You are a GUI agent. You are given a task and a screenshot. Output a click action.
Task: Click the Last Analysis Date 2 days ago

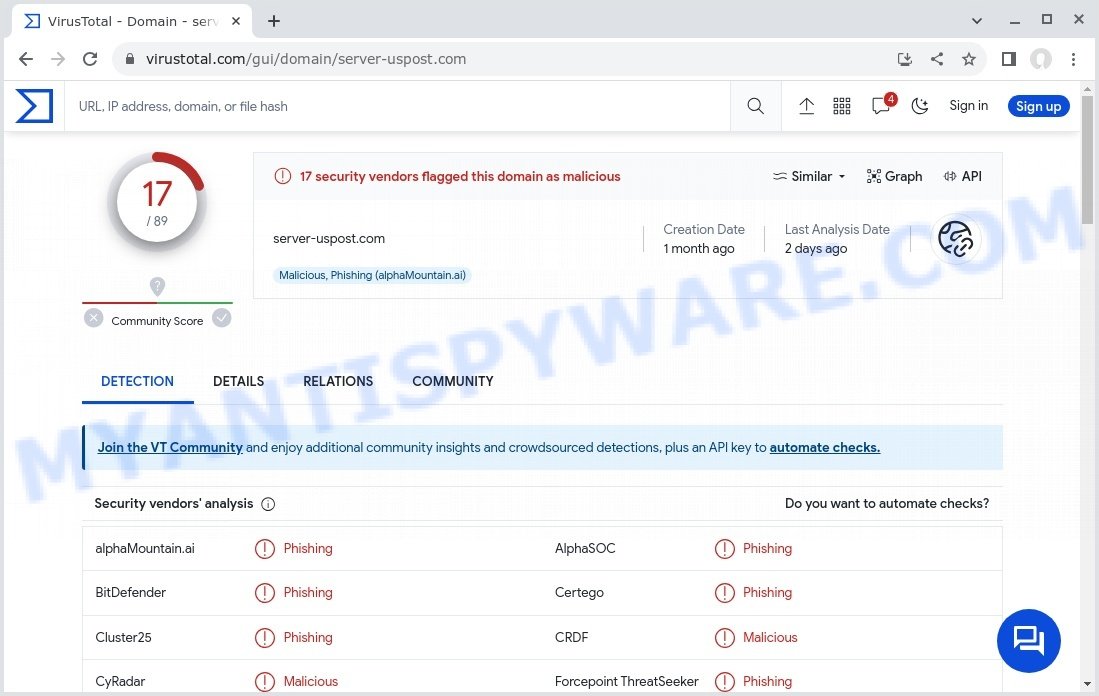click(816, 249)
